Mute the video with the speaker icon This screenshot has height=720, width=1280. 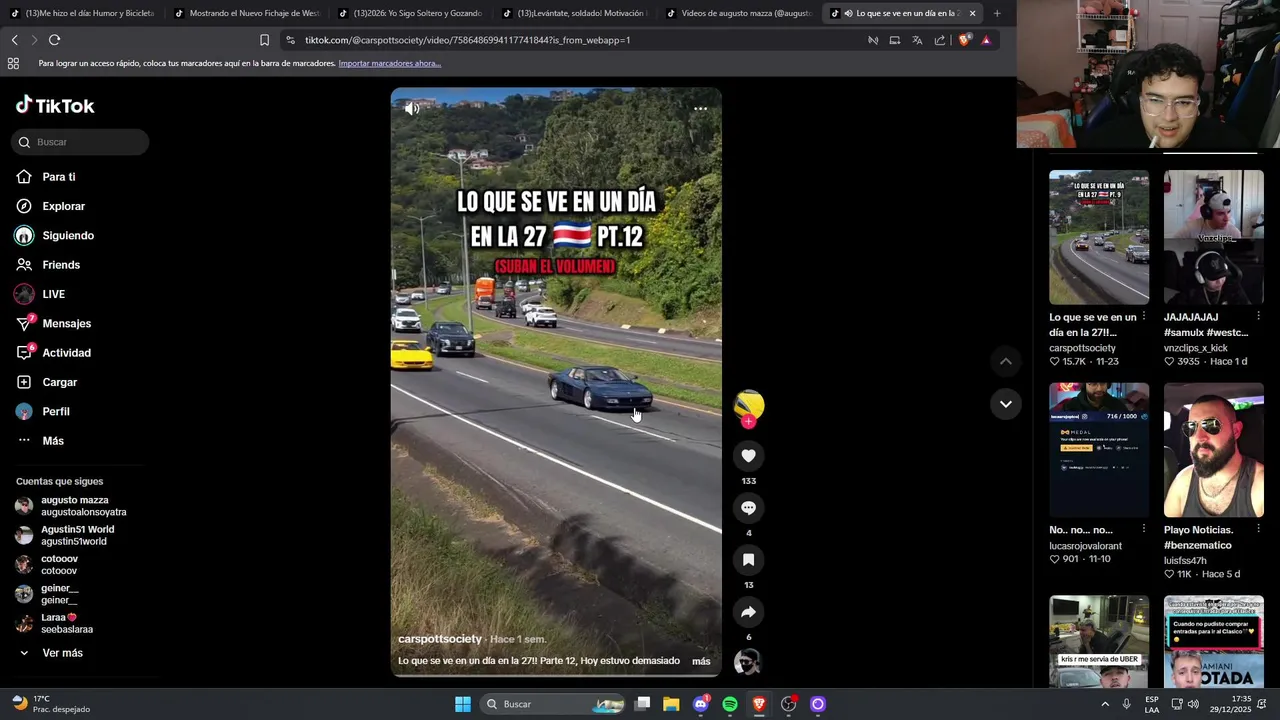tap(412, 109)
